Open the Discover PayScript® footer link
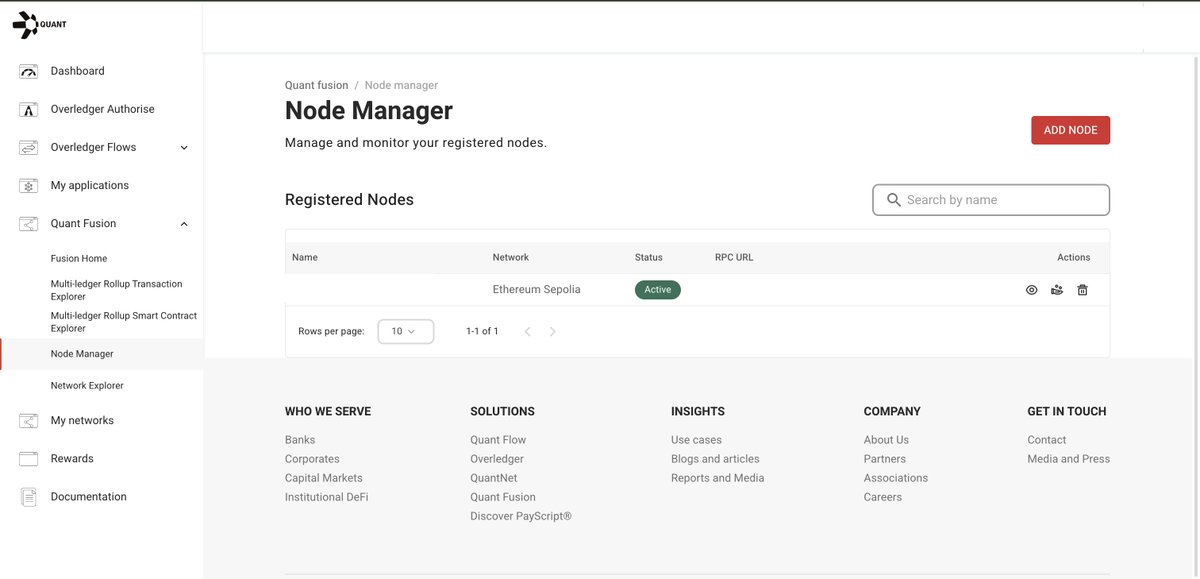Image resolution: width=1200 pixels, height=579 pixels. point(521,516)
